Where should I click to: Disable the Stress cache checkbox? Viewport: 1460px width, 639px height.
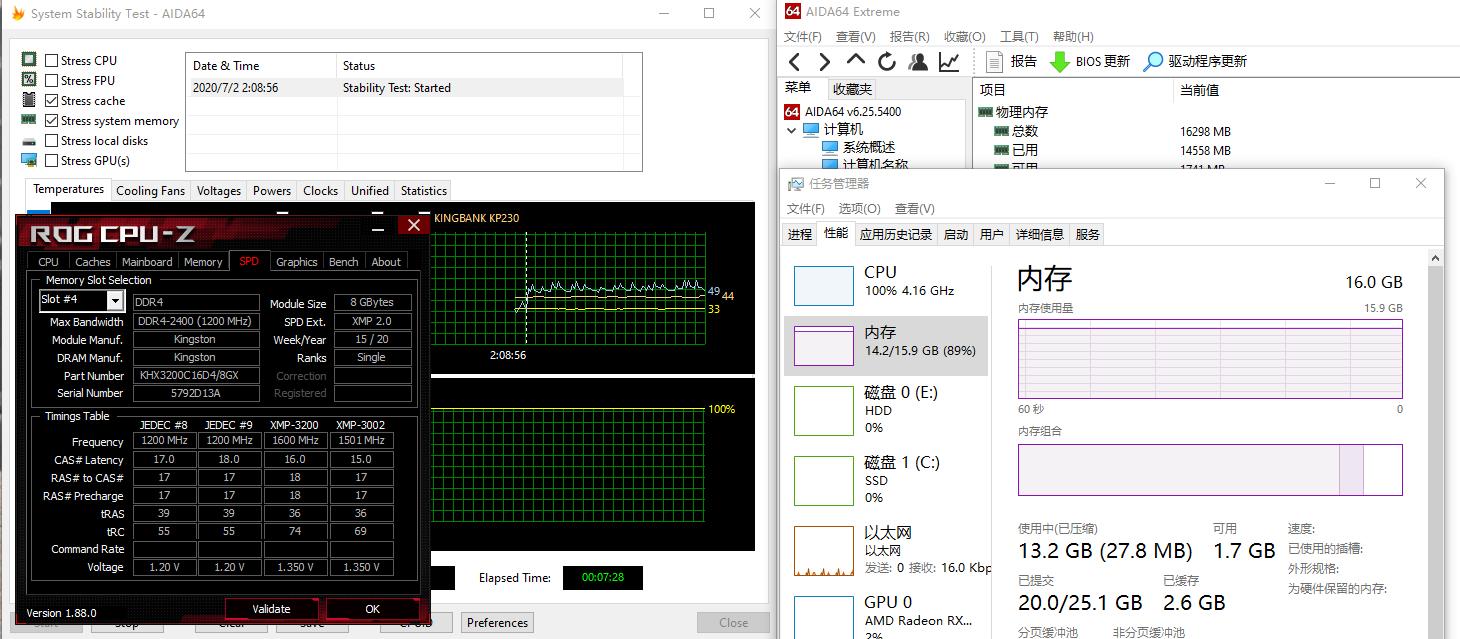[51, 100]
